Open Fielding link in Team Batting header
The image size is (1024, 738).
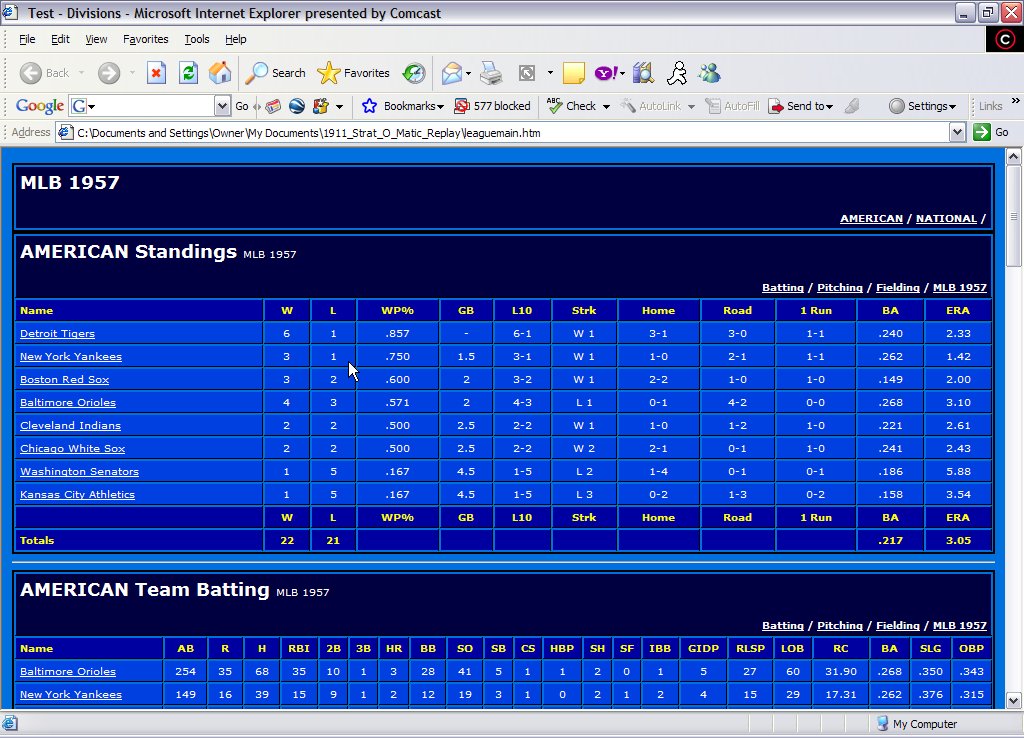click(897, 626)
